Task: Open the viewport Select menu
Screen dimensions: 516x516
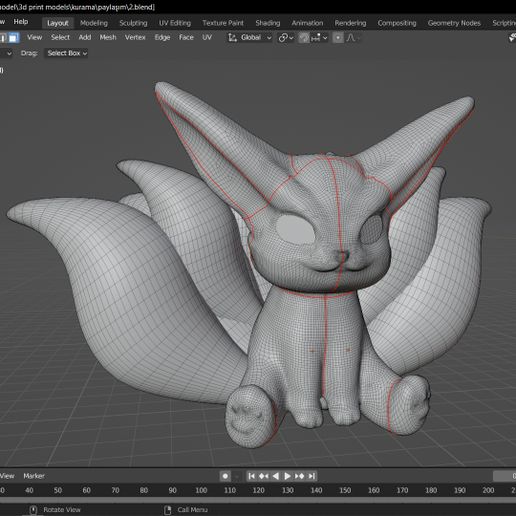Action: (x=60, y=38)
